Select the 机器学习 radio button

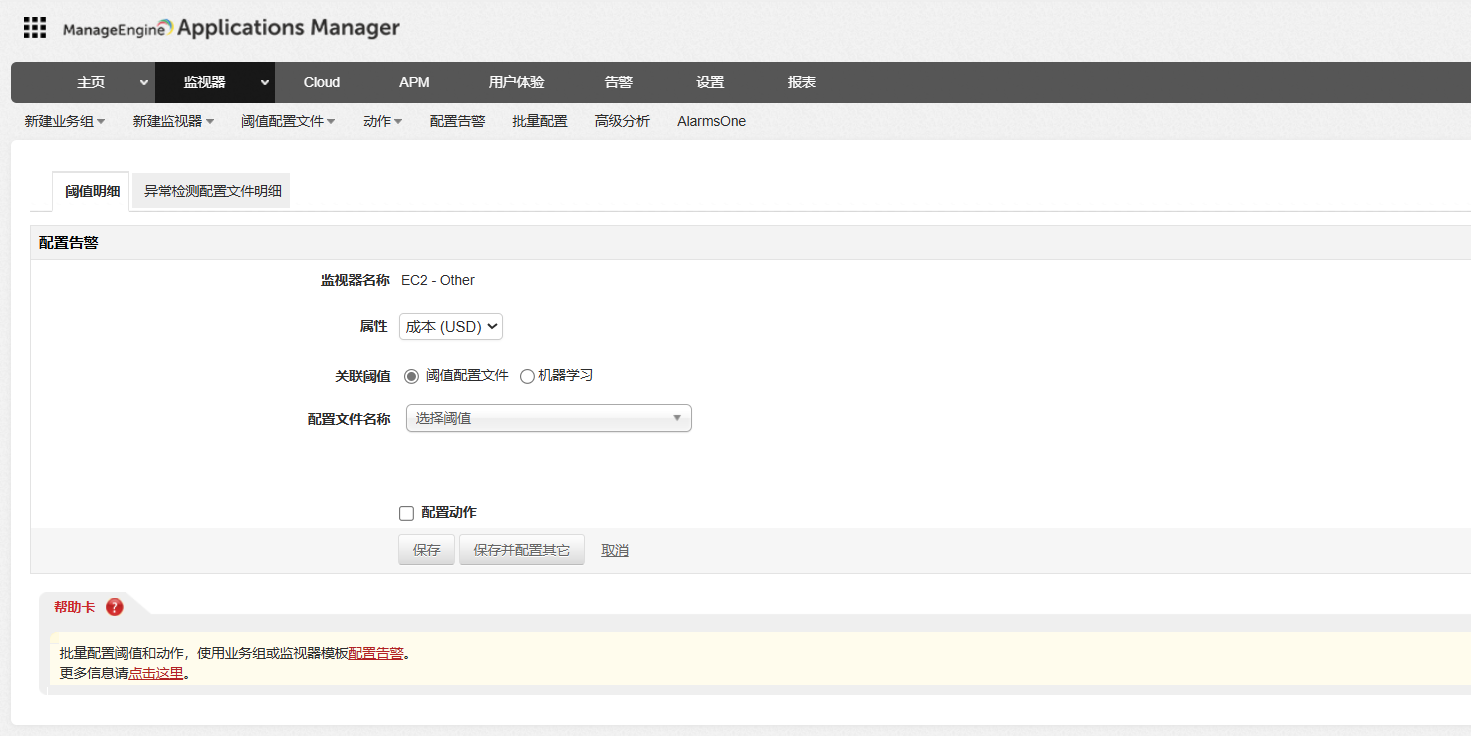[527, 376]
